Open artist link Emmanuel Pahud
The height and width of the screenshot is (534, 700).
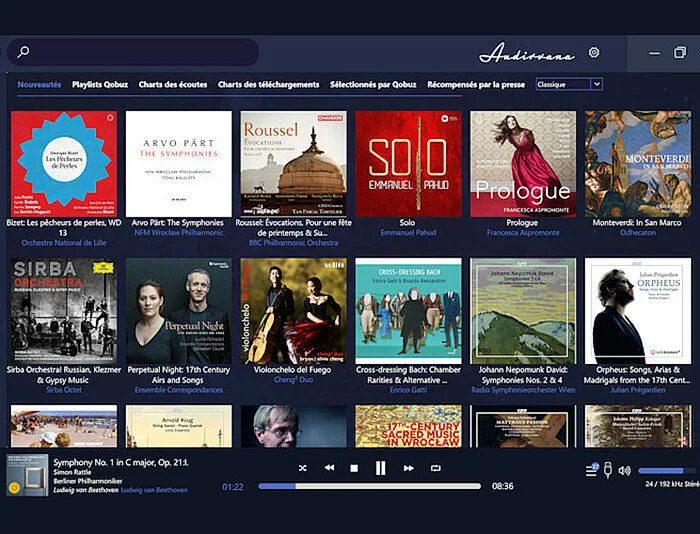click(x=408, y=233)
